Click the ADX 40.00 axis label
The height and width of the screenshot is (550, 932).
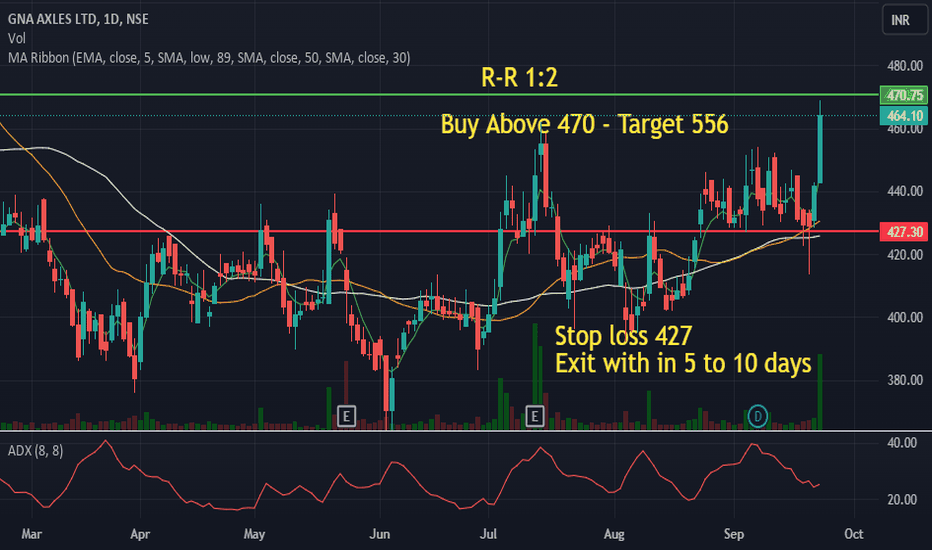point(902,443)
